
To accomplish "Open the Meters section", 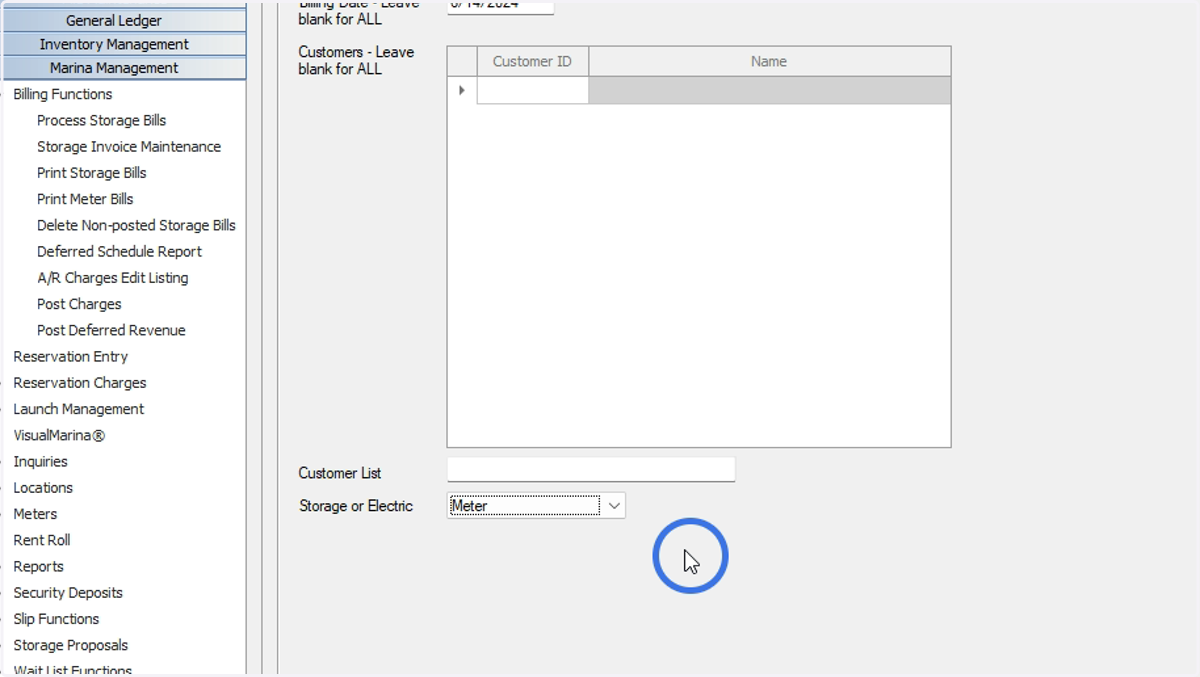I will click(35, 514).
